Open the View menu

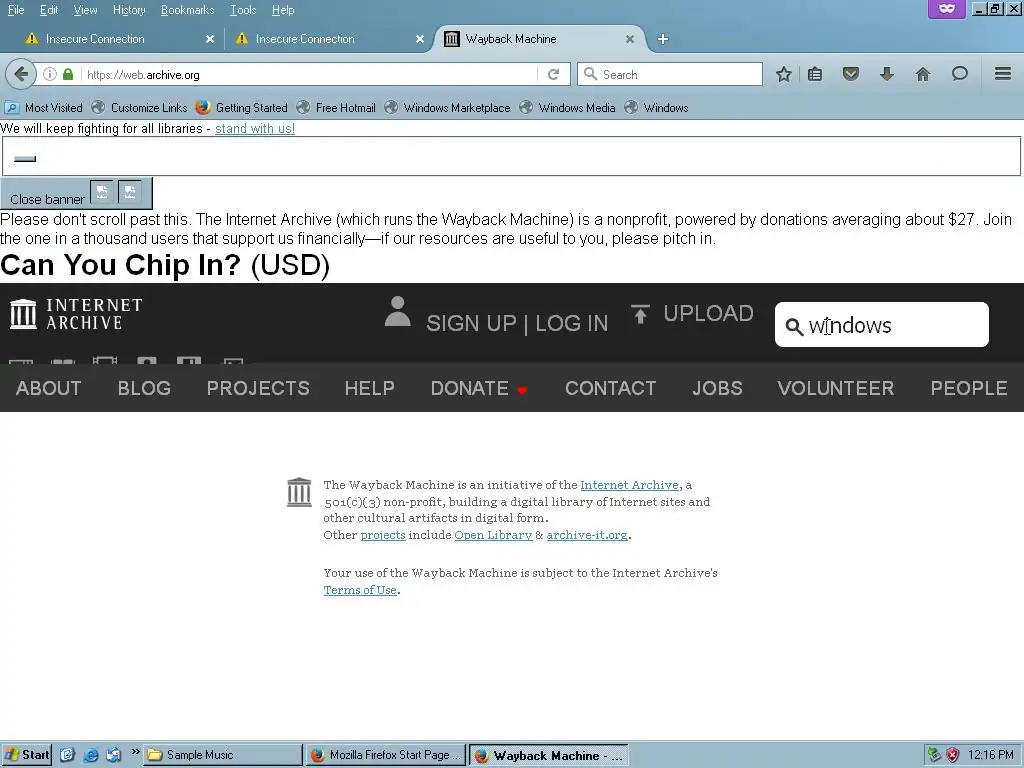pos(85,10)
